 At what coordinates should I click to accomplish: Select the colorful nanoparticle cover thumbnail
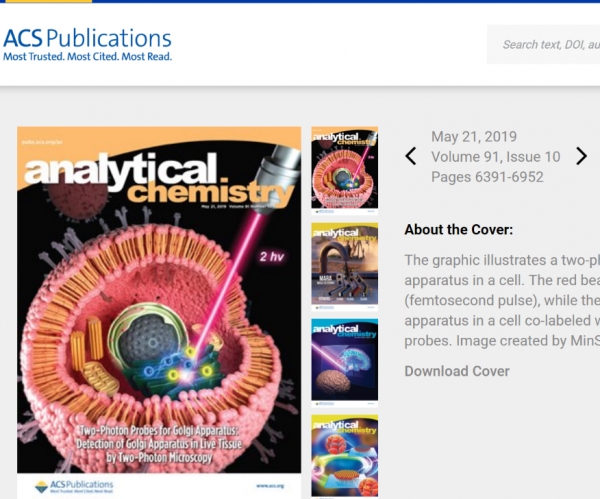click(x=344, y=456)
